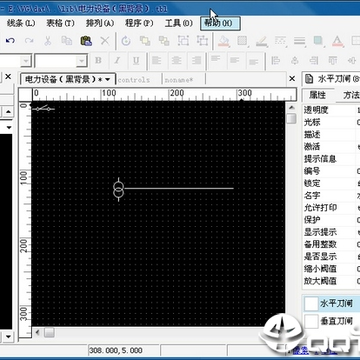Click the canvas vertical scrollbar thumb
This screenshot has width=360, height=360.
coord(291,119)
